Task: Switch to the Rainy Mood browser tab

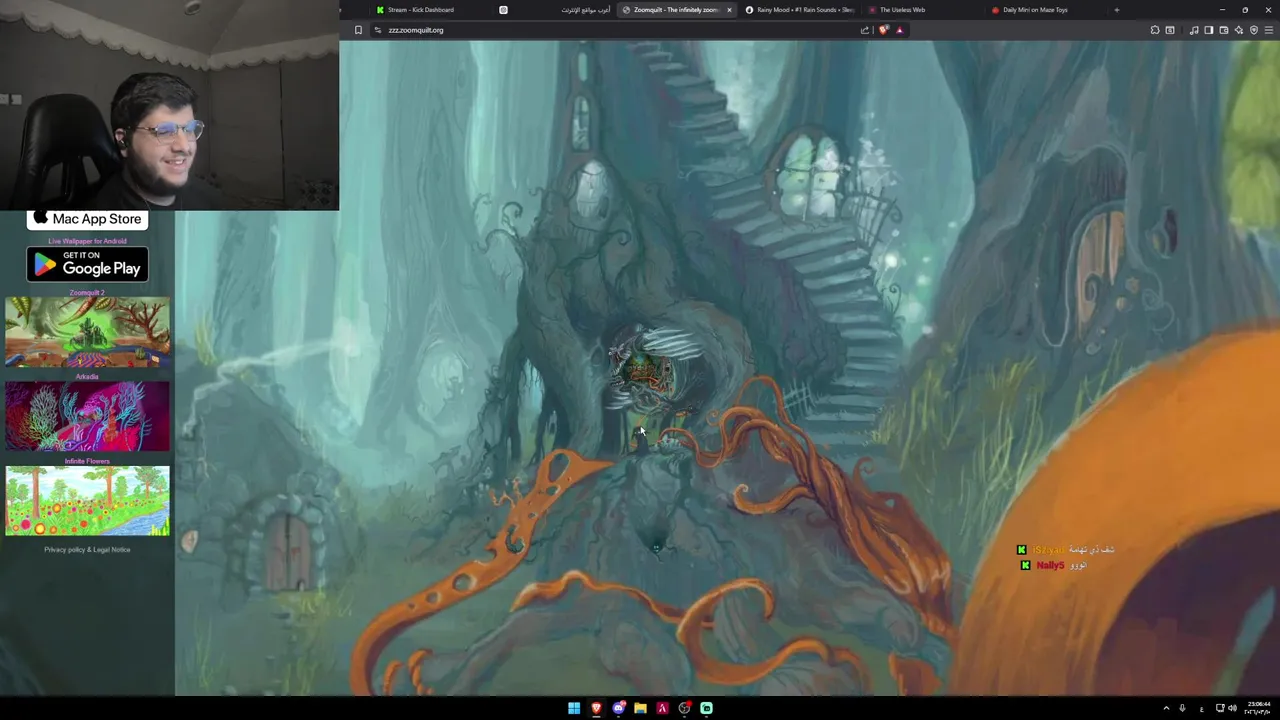Action: 800,10
